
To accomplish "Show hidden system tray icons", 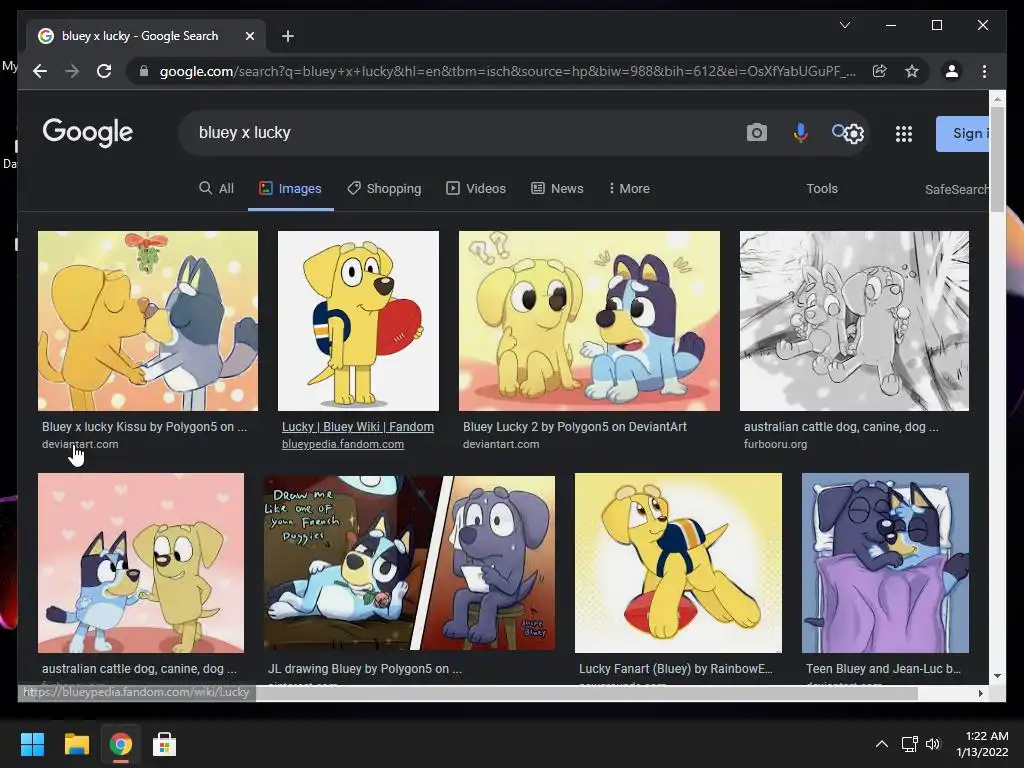I will click(882, 744).
